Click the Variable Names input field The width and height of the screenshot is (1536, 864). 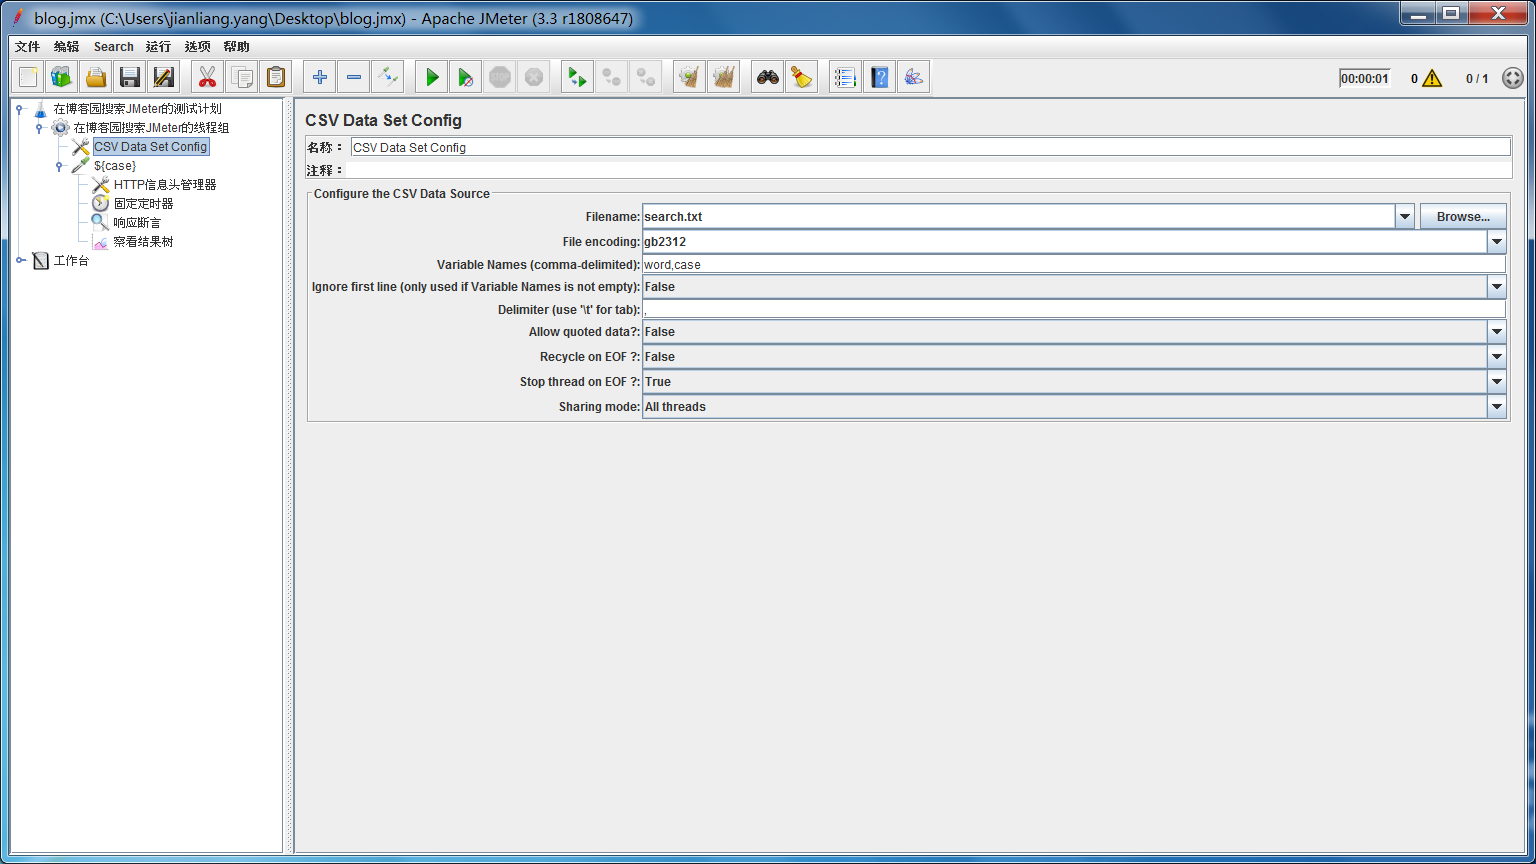(1073, 265)
